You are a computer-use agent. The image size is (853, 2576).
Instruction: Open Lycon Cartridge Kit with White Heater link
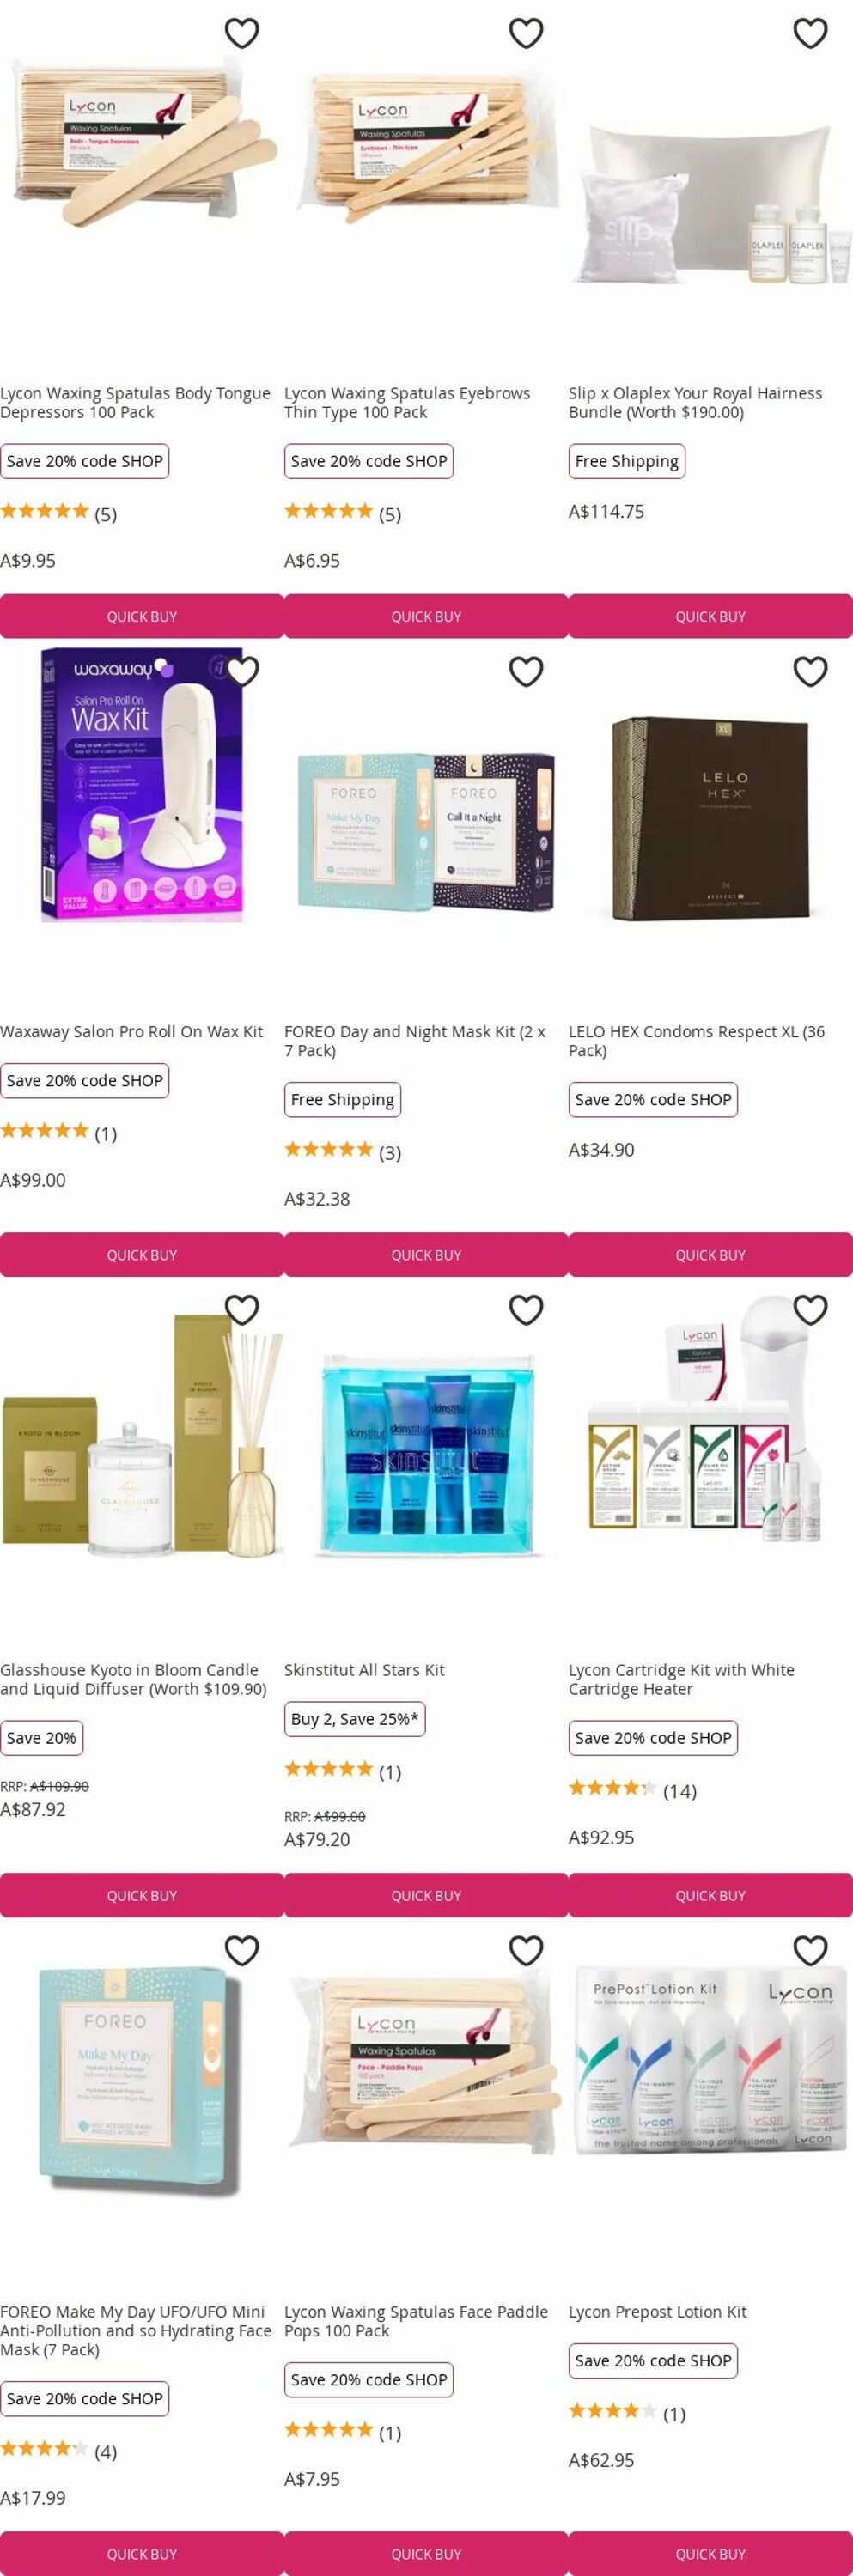point(681,1679)
